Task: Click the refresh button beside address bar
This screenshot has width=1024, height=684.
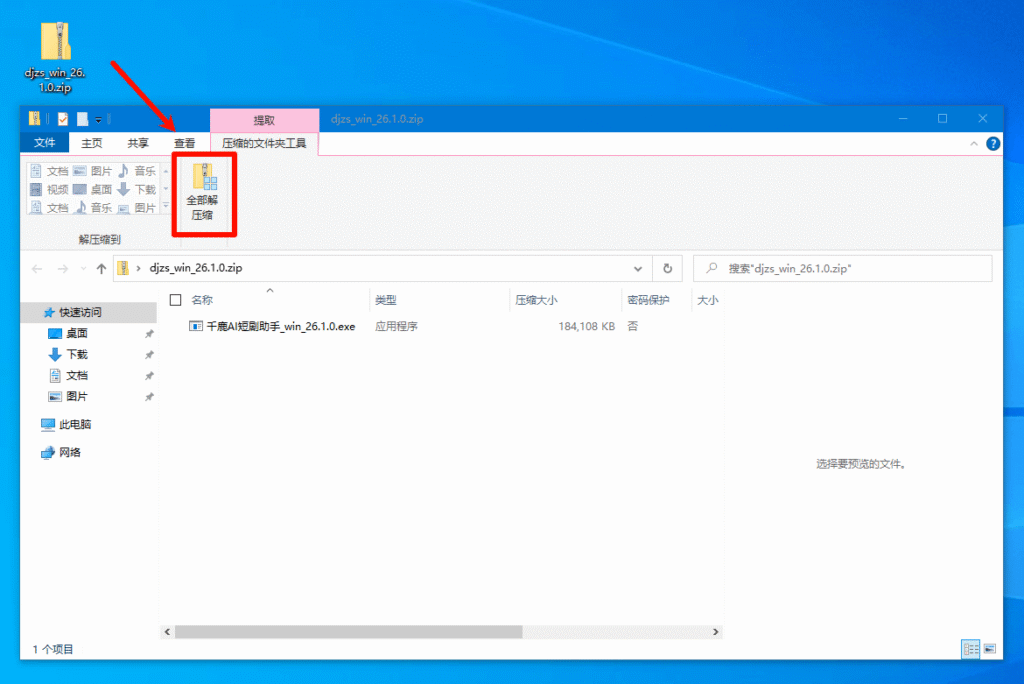Action: pyautogui.click(x=667, y=268)
